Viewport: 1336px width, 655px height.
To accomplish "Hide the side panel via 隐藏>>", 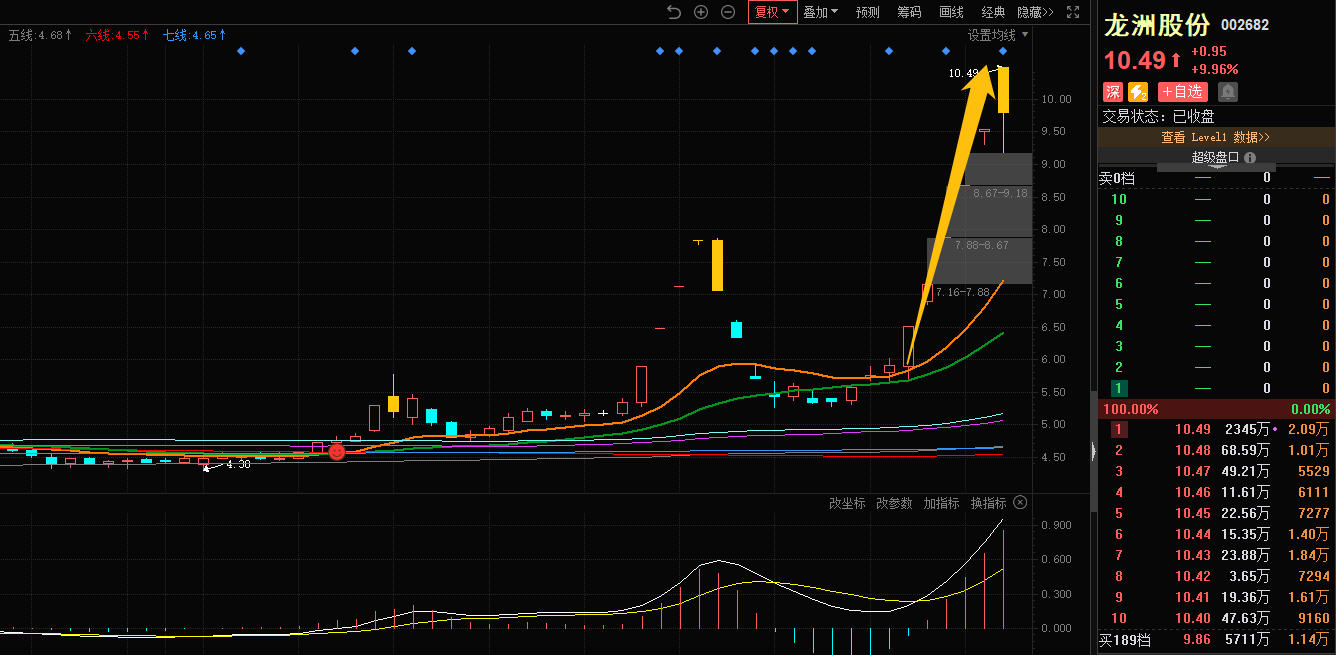I will tap(1035, 12).
